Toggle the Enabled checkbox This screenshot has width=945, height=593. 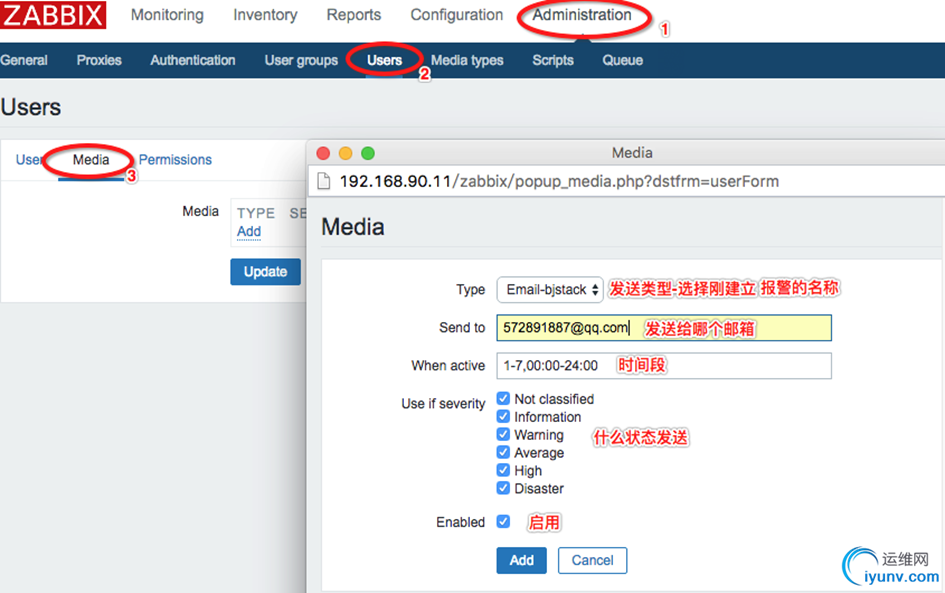click(503, 521)
